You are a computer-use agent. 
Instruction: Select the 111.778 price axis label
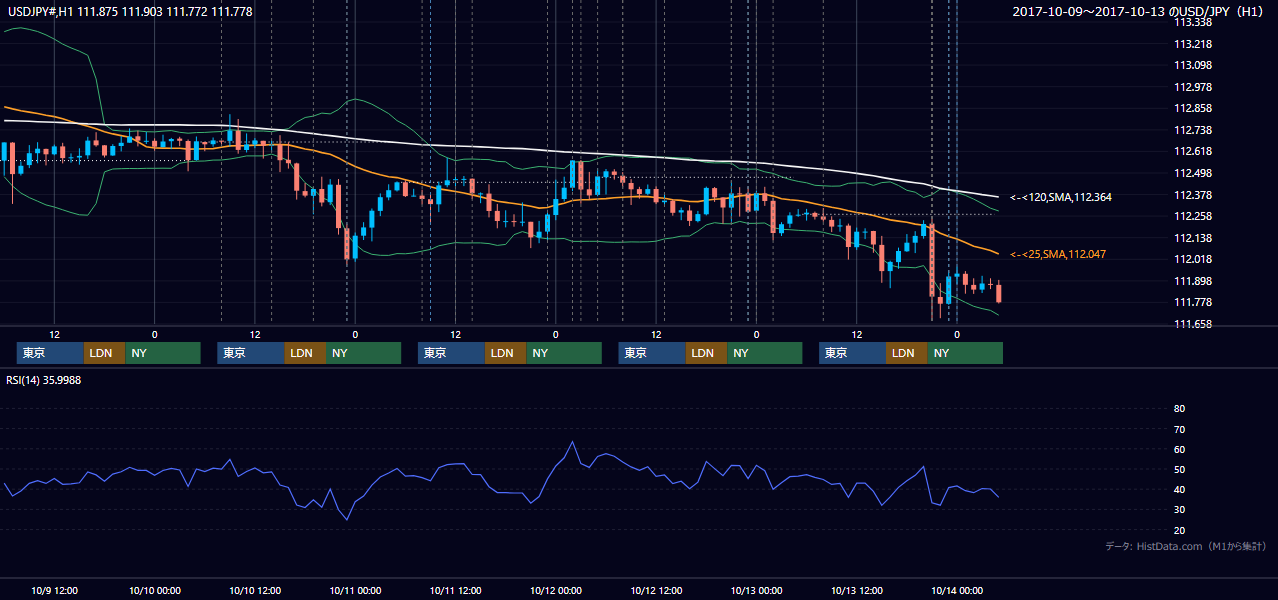(x=1193, y=302)
